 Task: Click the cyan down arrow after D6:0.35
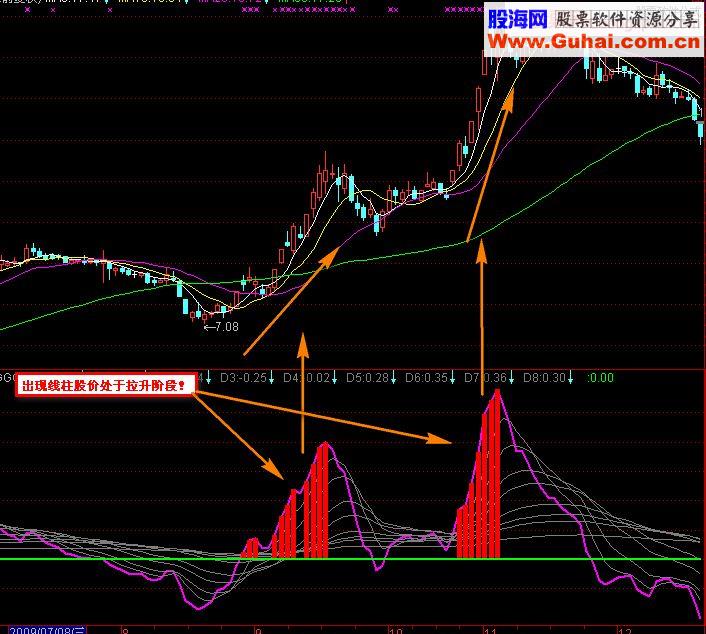pos(452,378)
